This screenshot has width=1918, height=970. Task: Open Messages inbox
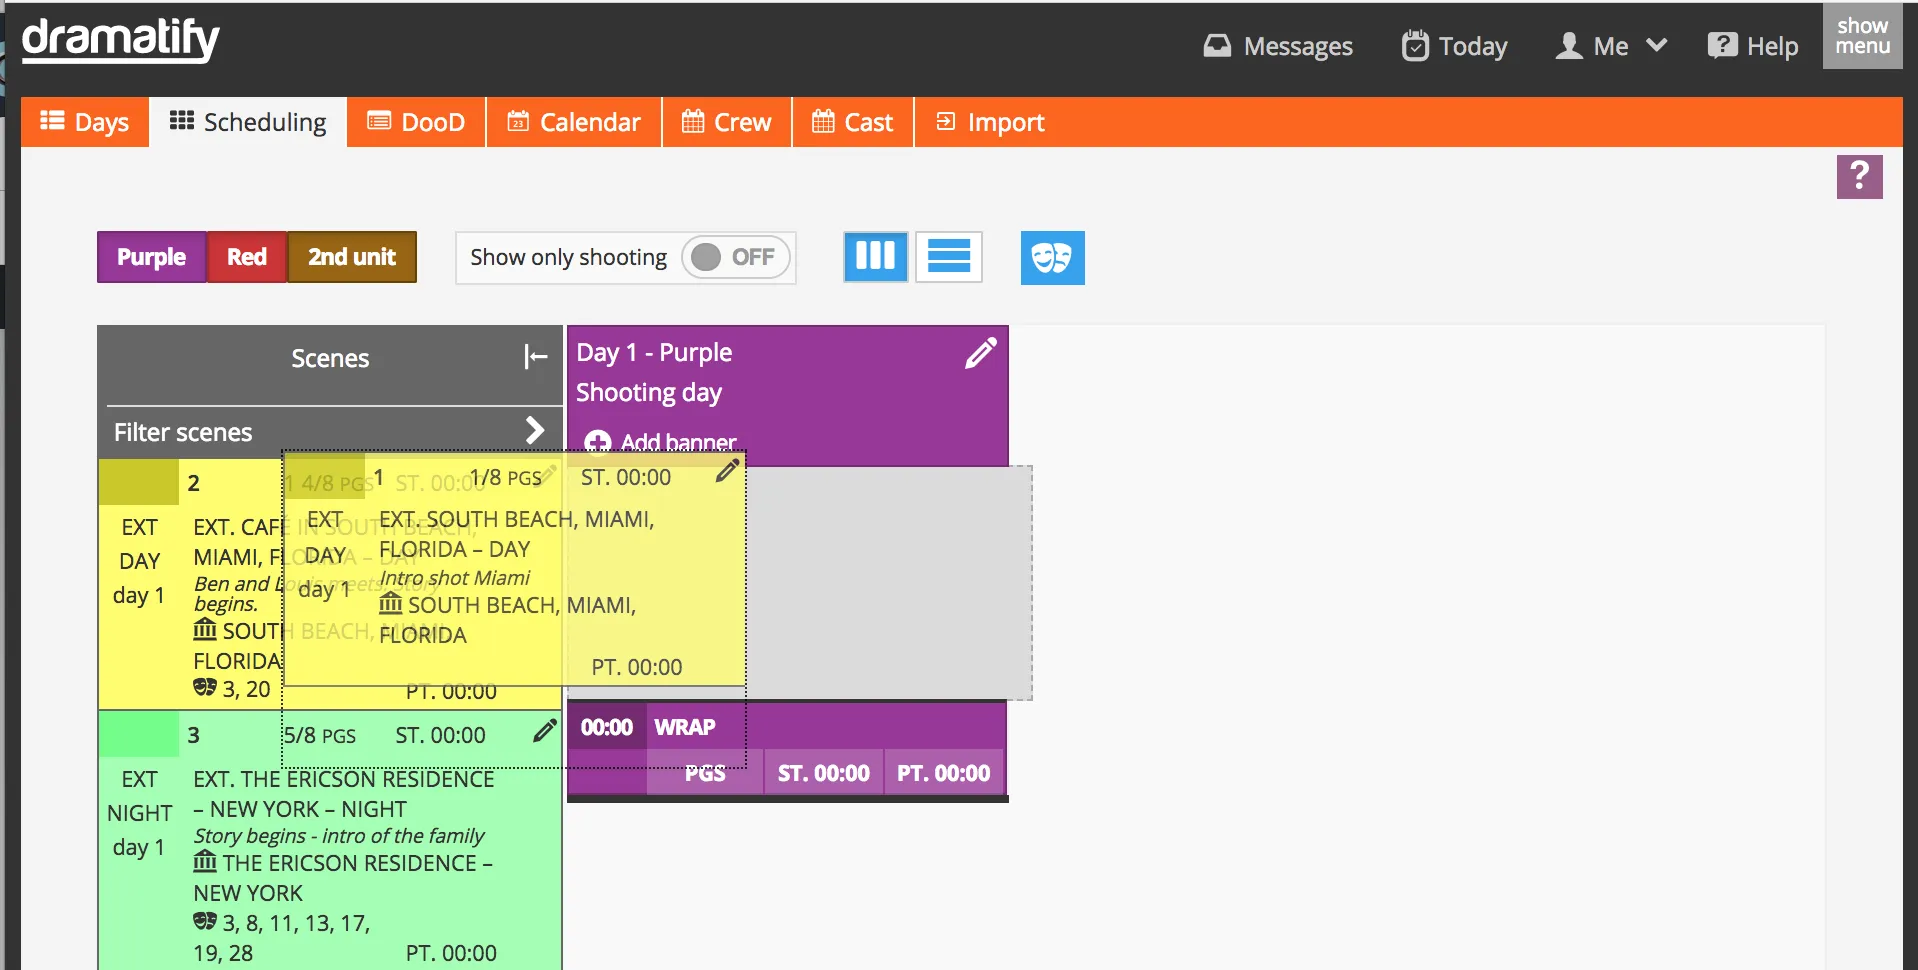click(x=1277, y=46)
